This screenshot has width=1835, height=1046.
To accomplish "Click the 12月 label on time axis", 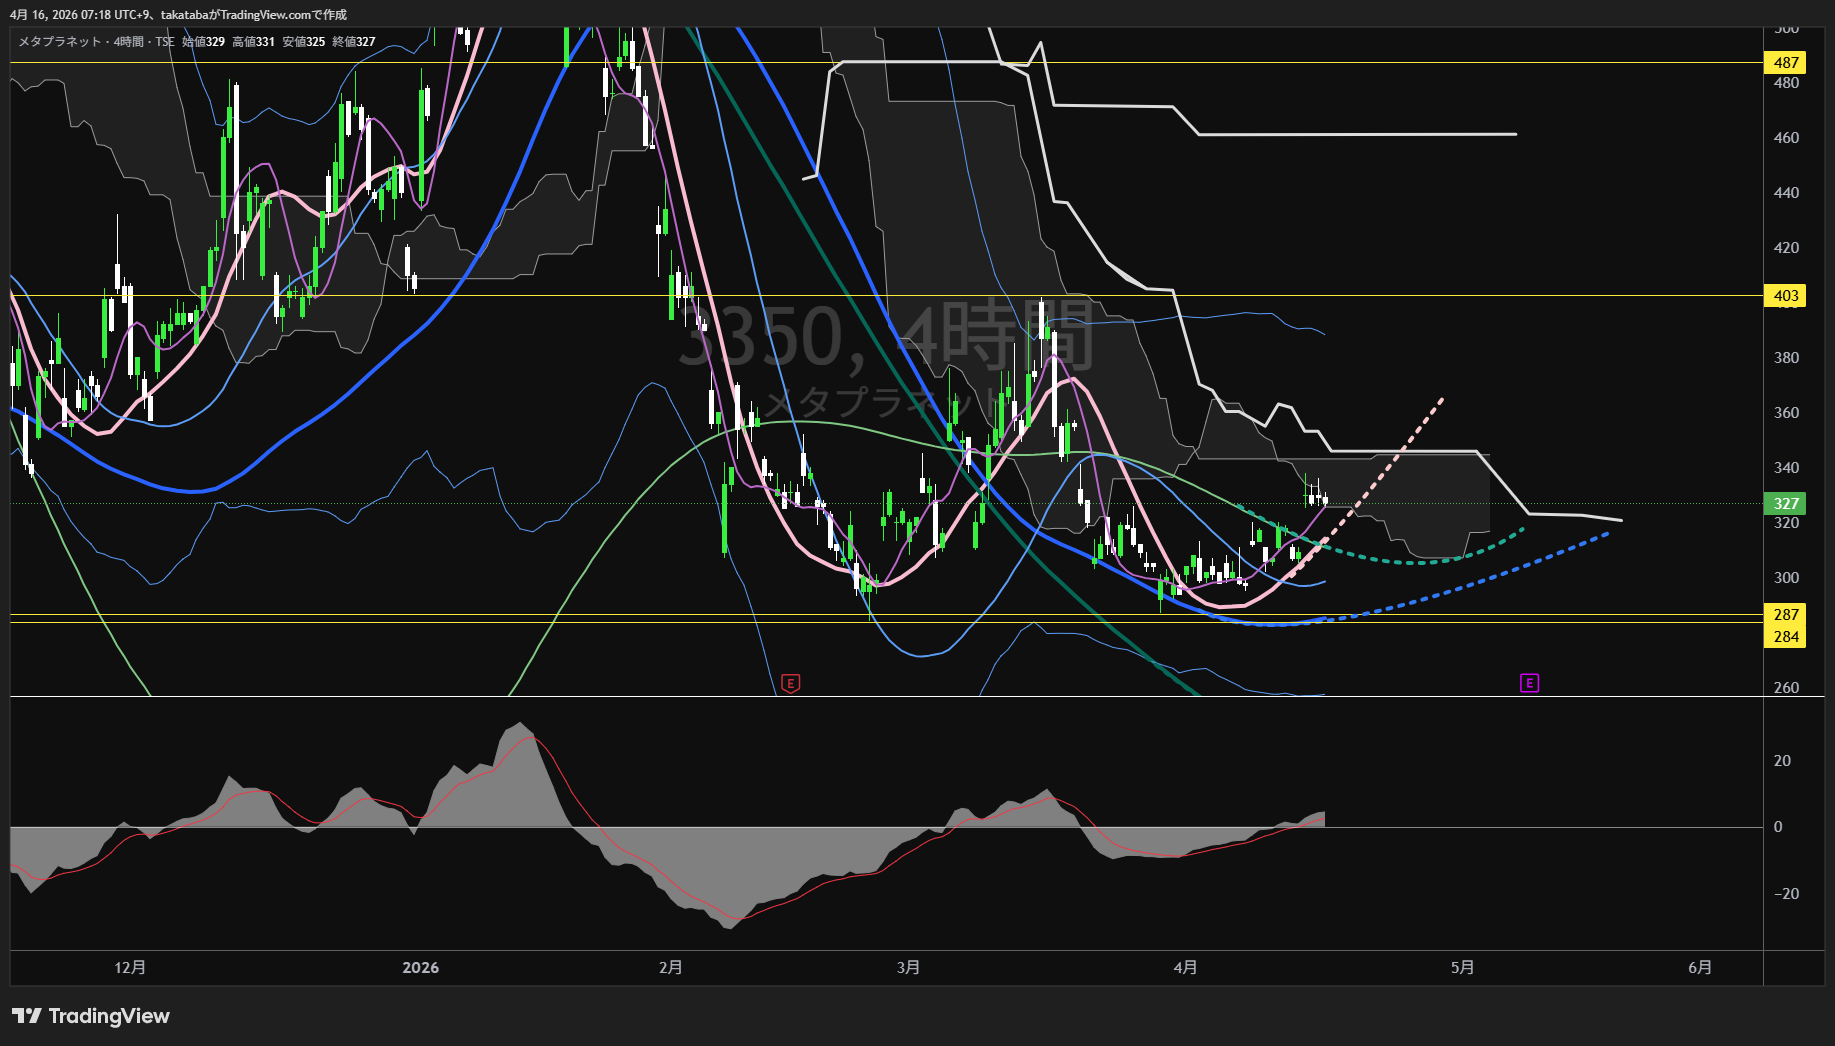I will [130, 967].
